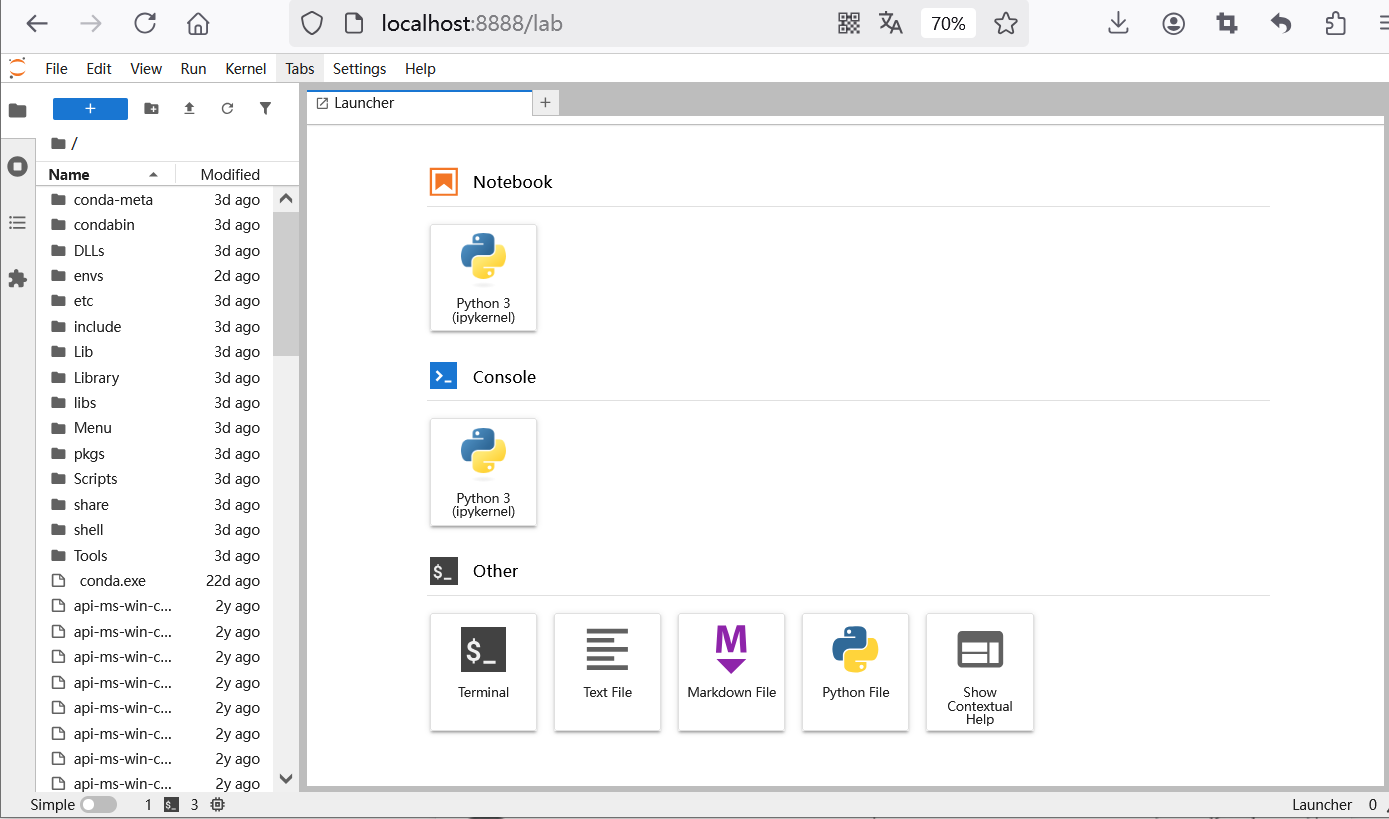Refresh the file browser list
1389x819 pixels.
[x=227, y=109]
